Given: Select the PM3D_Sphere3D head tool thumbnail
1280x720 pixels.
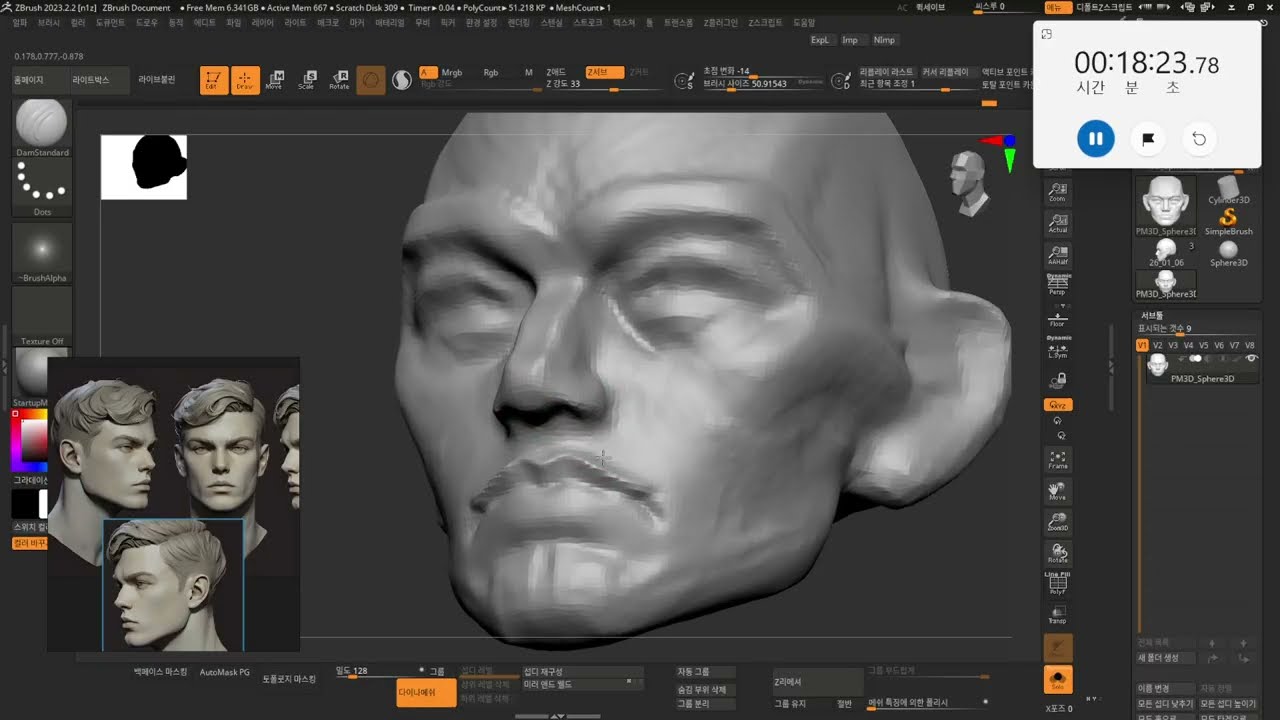Looking at the screenshot, I should coord(1166,206).
